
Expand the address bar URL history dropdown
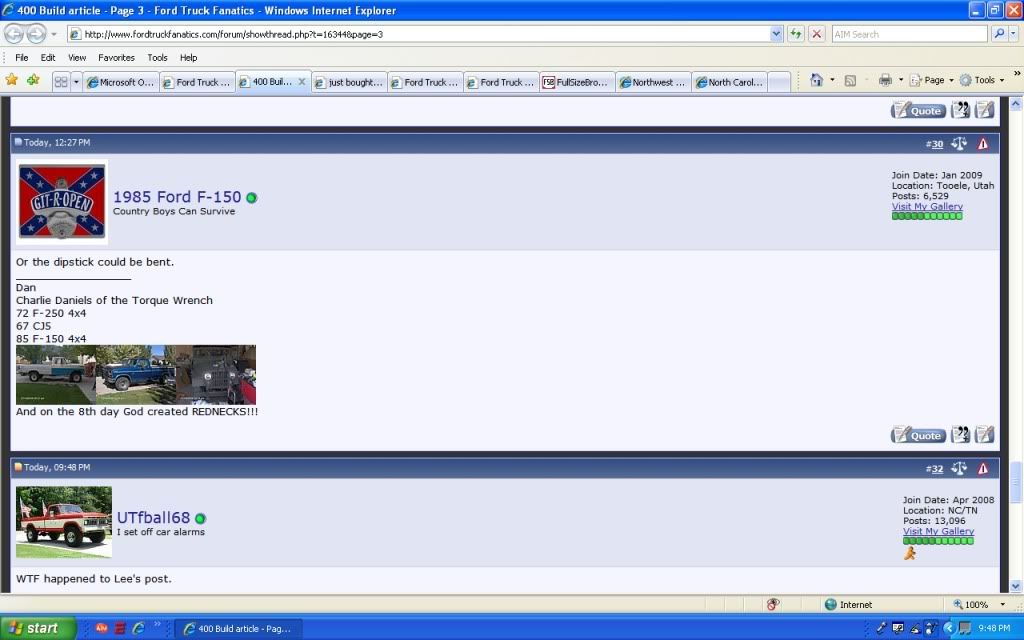coord(776,33)
